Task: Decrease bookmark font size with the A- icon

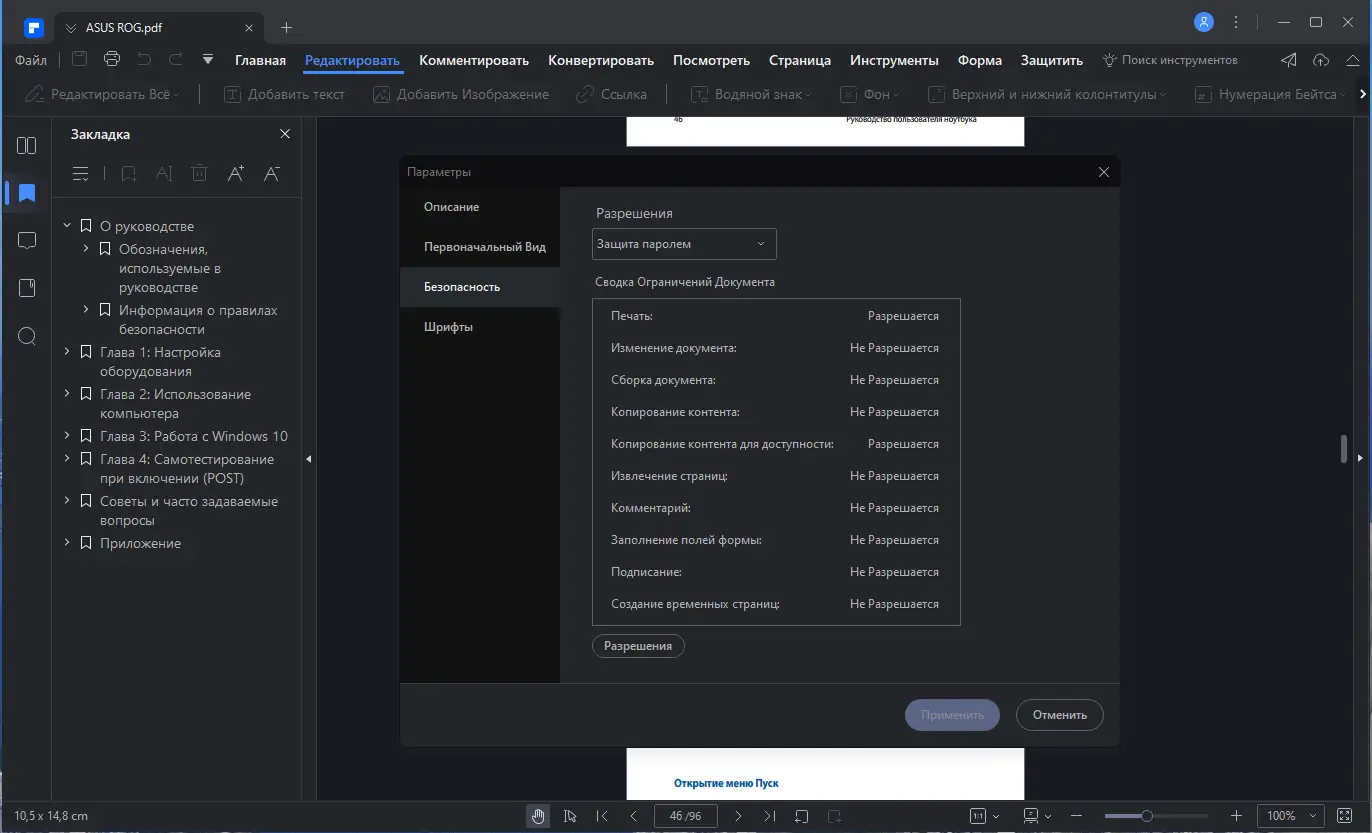Action: pos(271,174)
